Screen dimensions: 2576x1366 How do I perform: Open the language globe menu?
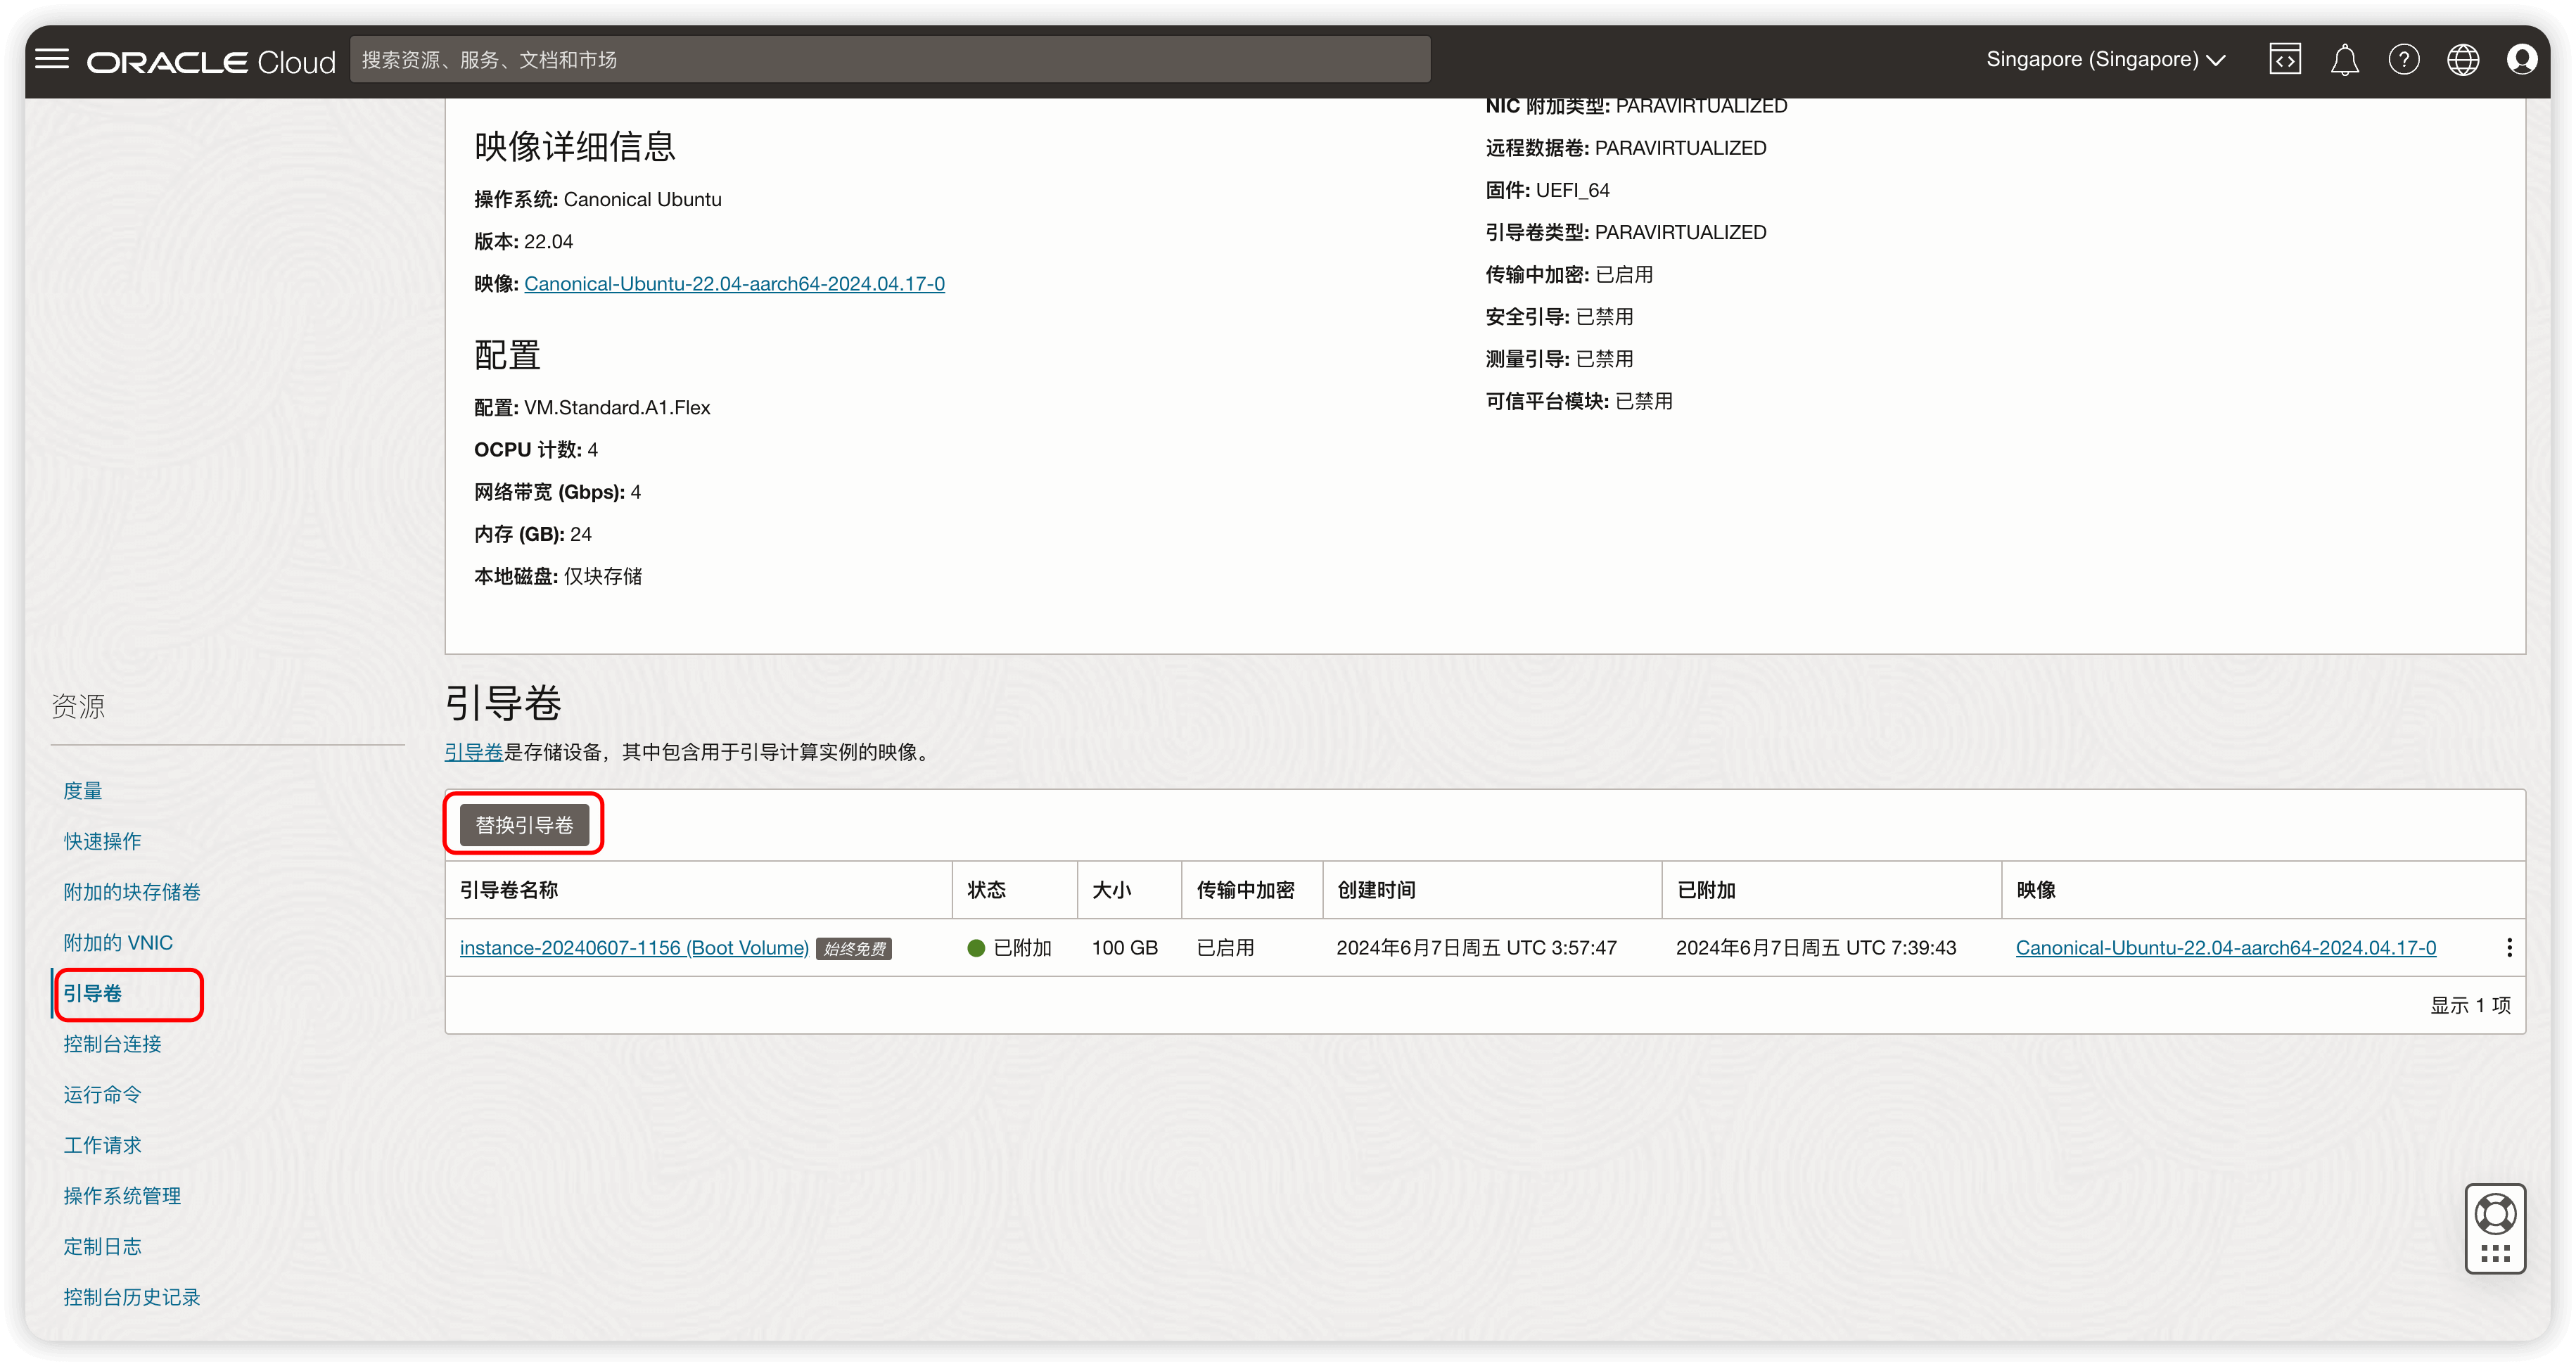2463,60
